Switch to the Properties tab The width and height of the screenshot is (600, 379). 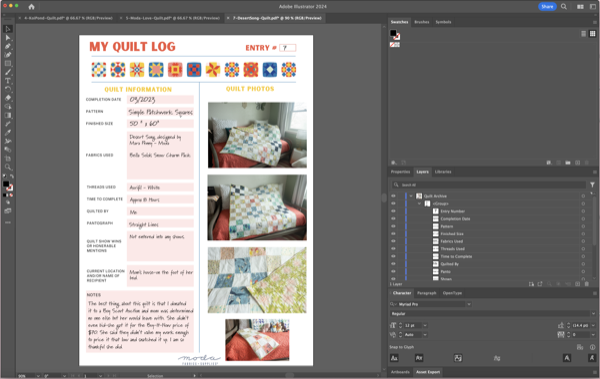point(400,172)
